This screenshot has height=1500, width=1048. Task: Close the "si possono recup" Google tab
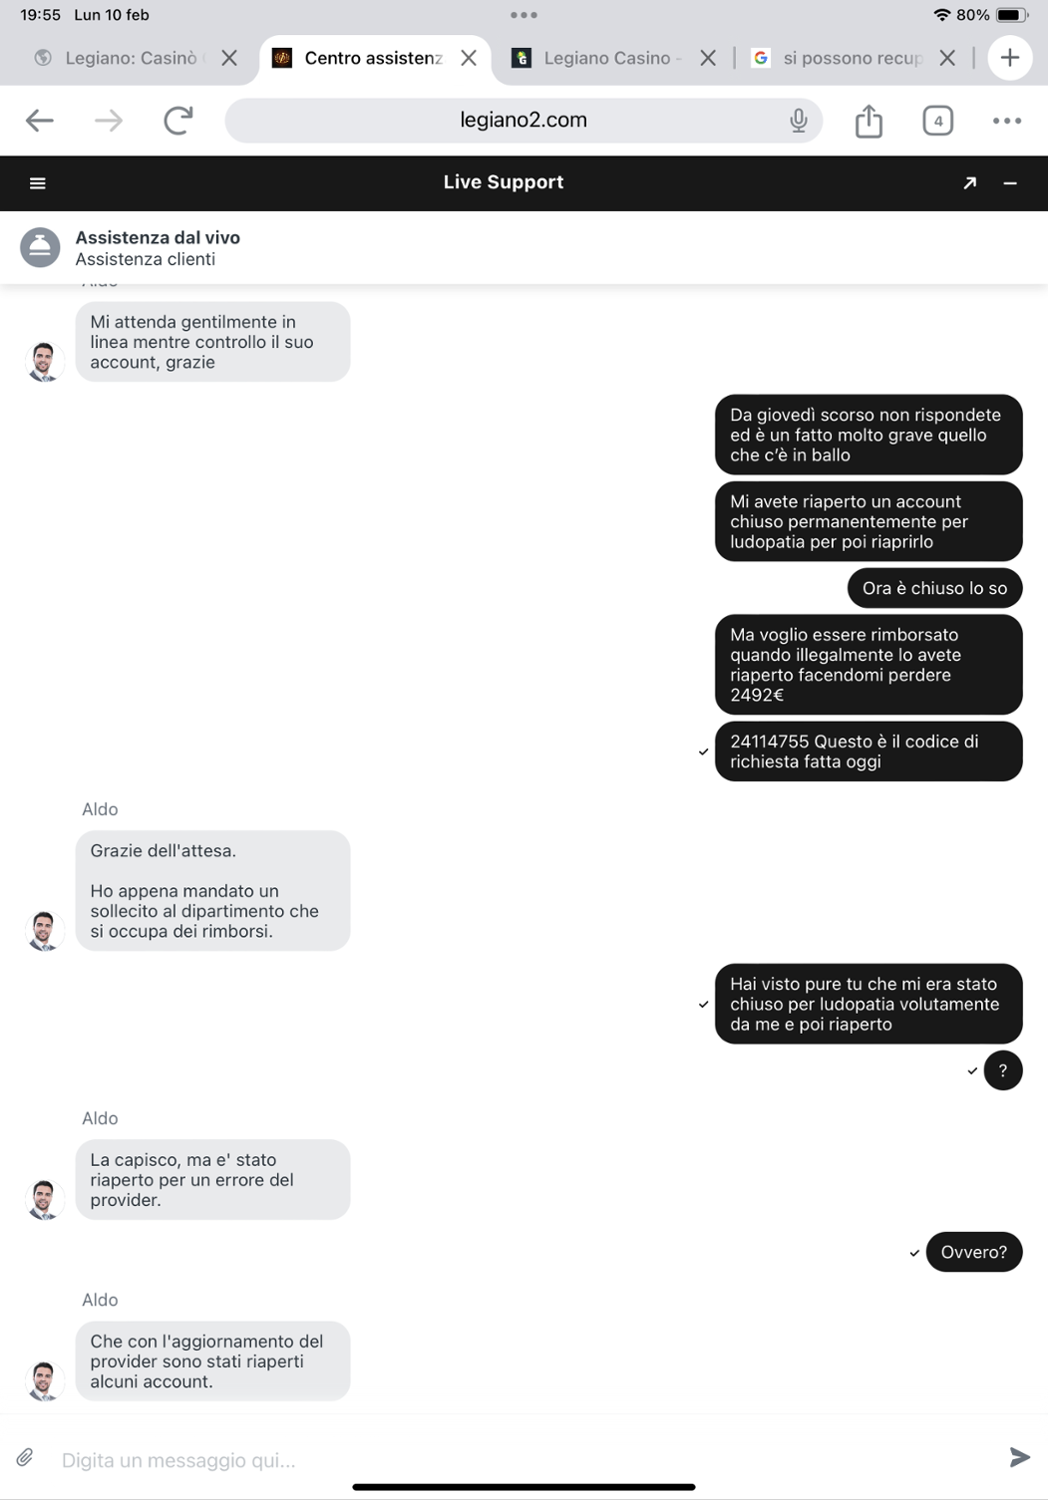tap(947, 58)
